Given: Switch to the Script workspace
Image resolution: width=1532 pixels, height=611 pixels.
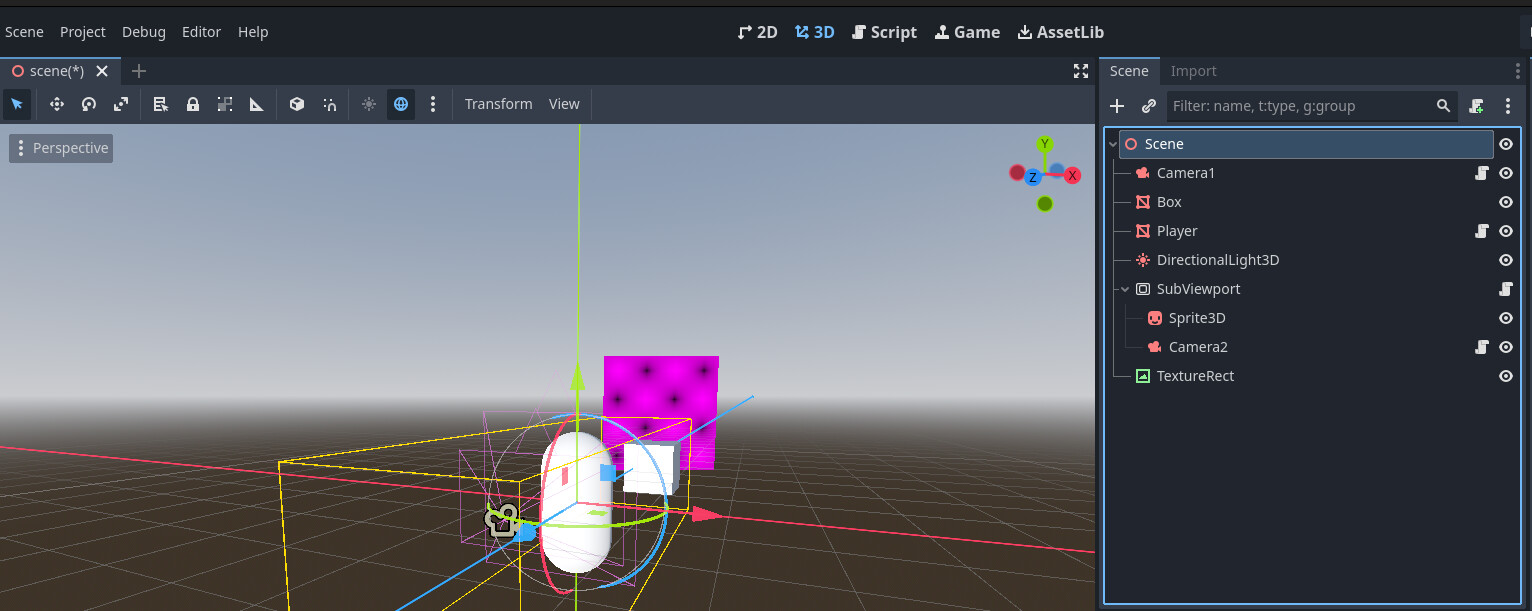Looking at the screenshot, I should [884, 32].
